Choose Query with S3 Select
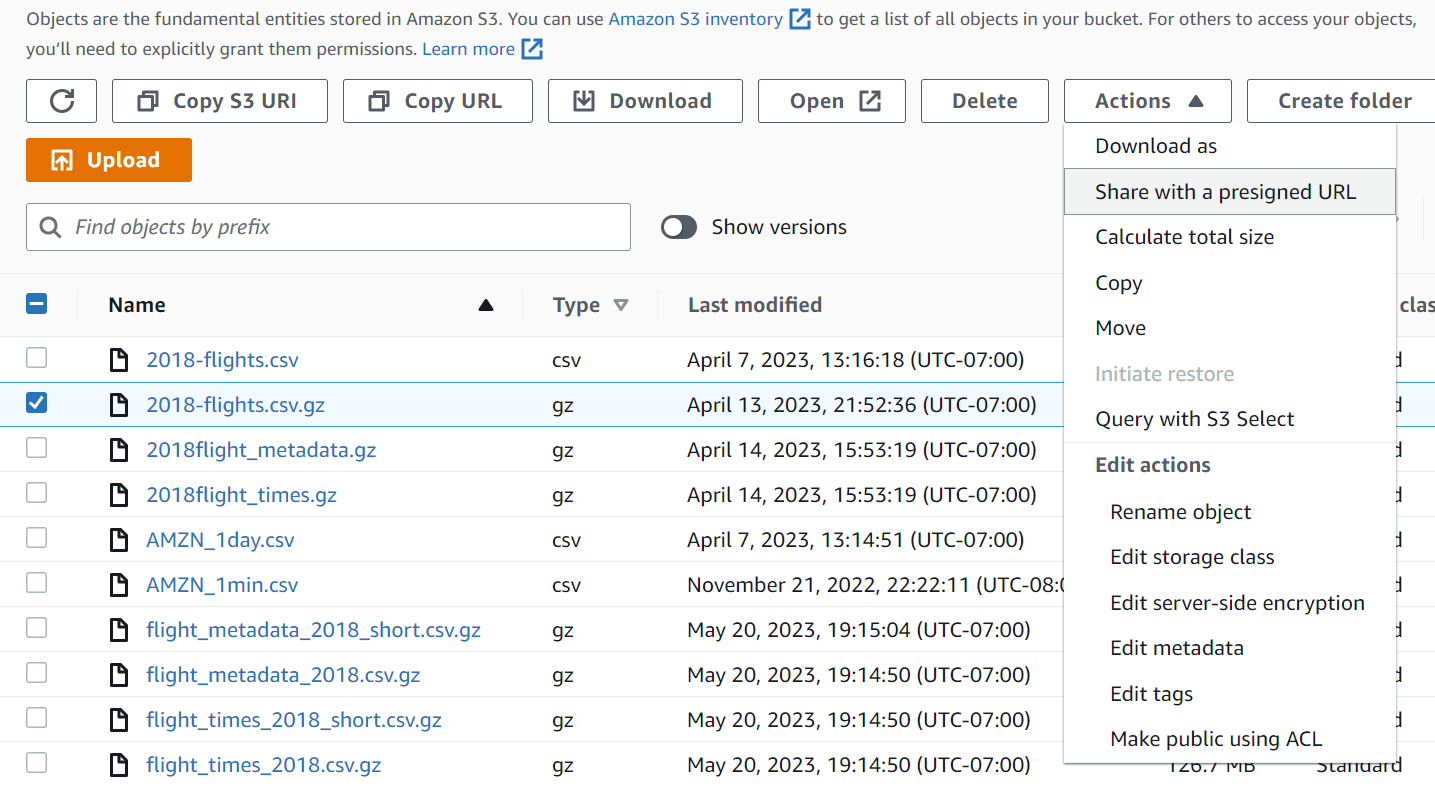Screen dimensions: 1435x786 (1194, 418)
